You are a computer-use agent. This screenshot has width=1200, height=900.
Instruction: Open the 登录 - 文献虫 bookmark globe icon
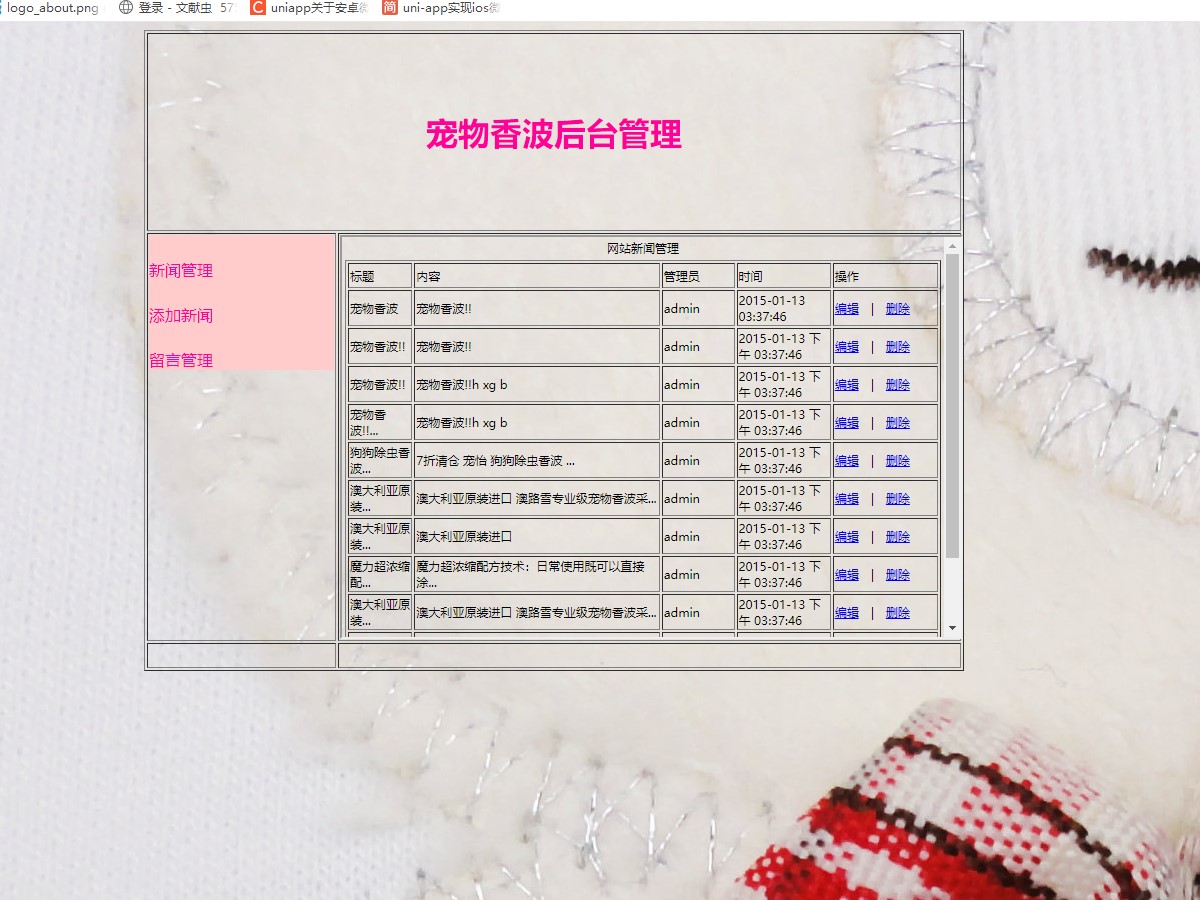pyautogui.click(x=126, y=8)
